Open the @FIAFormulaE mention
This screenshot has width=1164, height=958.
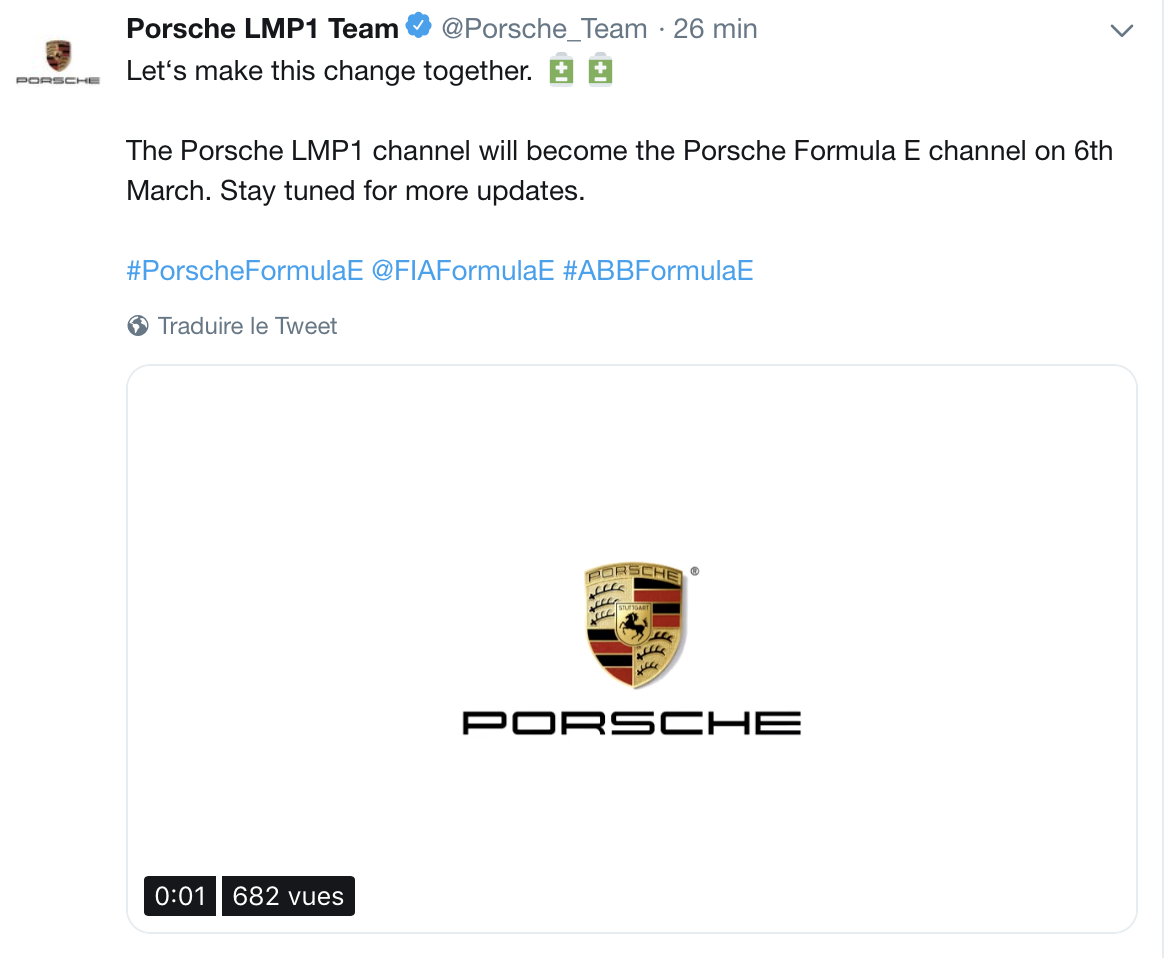(x=462, y=271)
